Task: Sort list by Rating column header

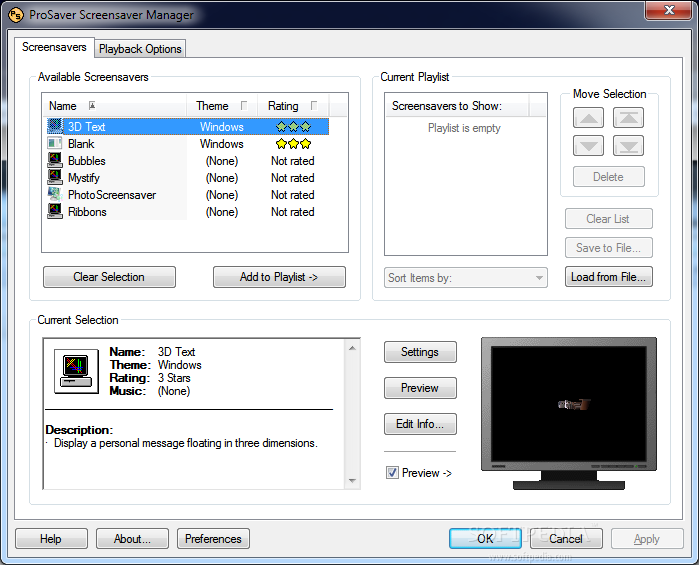Action: tap(293, 106)
